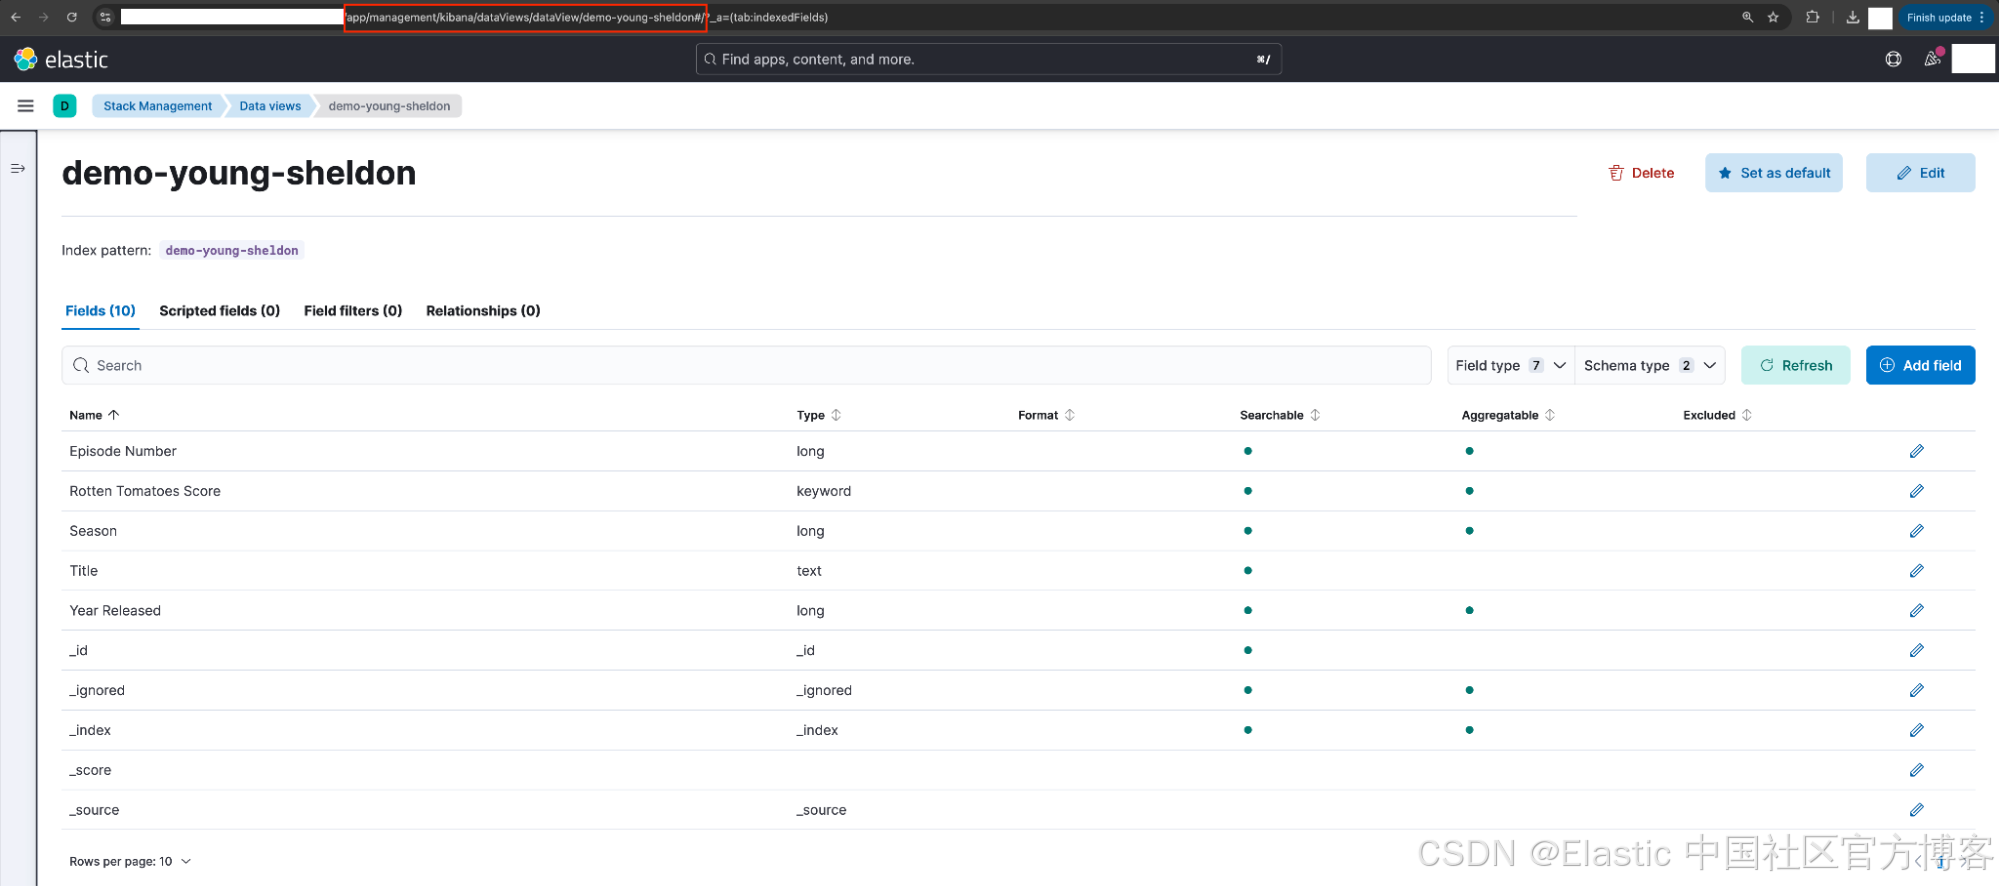This screenshot has height=887, width=1999.
Task: Change Rows per page setting
Action: point(130,861)
